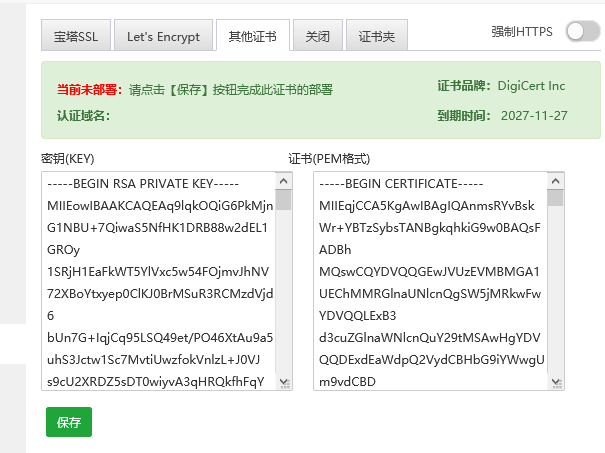Click the green 保存 button
The height and width of the screenshot is (453, 605).
coord(69,422)
